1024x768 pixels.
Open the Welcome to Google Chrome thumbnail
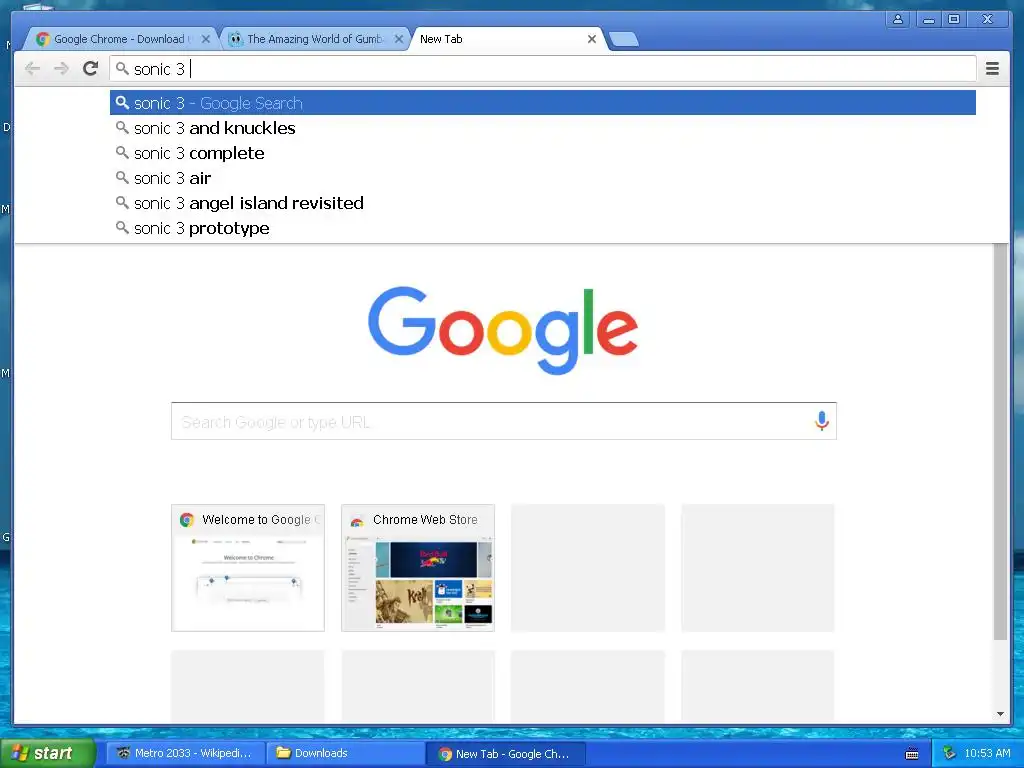(248, 568)
